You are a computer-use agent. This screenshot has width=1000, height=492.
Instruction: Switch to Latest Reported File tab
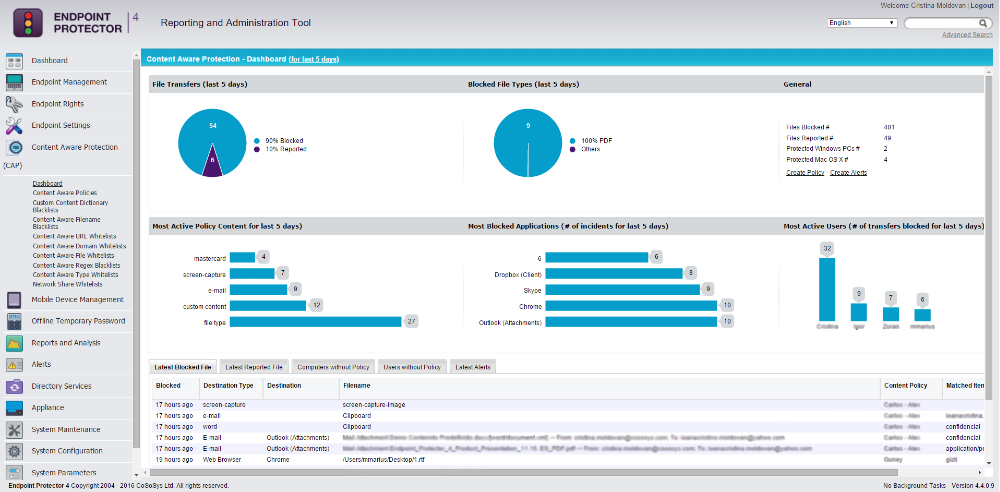point(254,367)
